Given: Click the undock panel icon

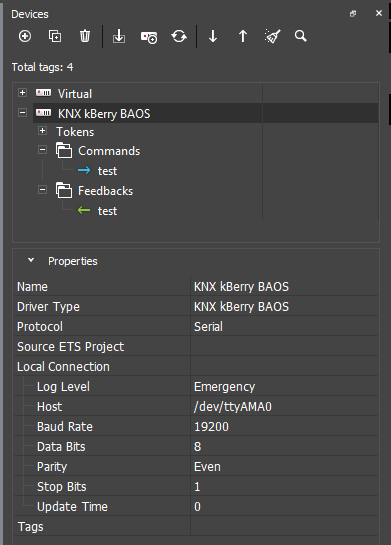Looking at the screenshot, I should 353,14.
